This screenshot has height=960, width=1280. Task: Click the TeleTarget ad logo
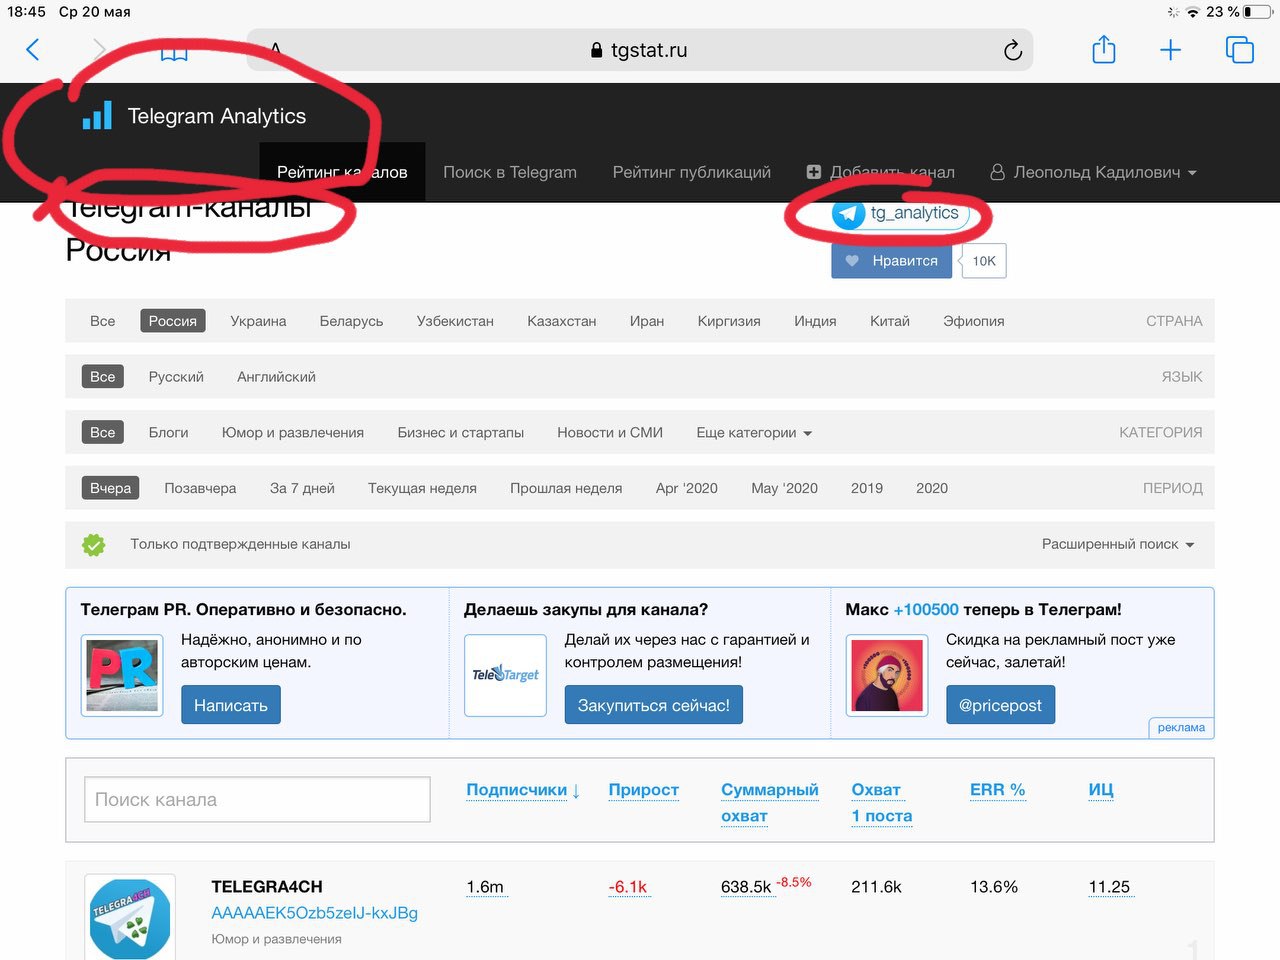click(x=505, y=675)
